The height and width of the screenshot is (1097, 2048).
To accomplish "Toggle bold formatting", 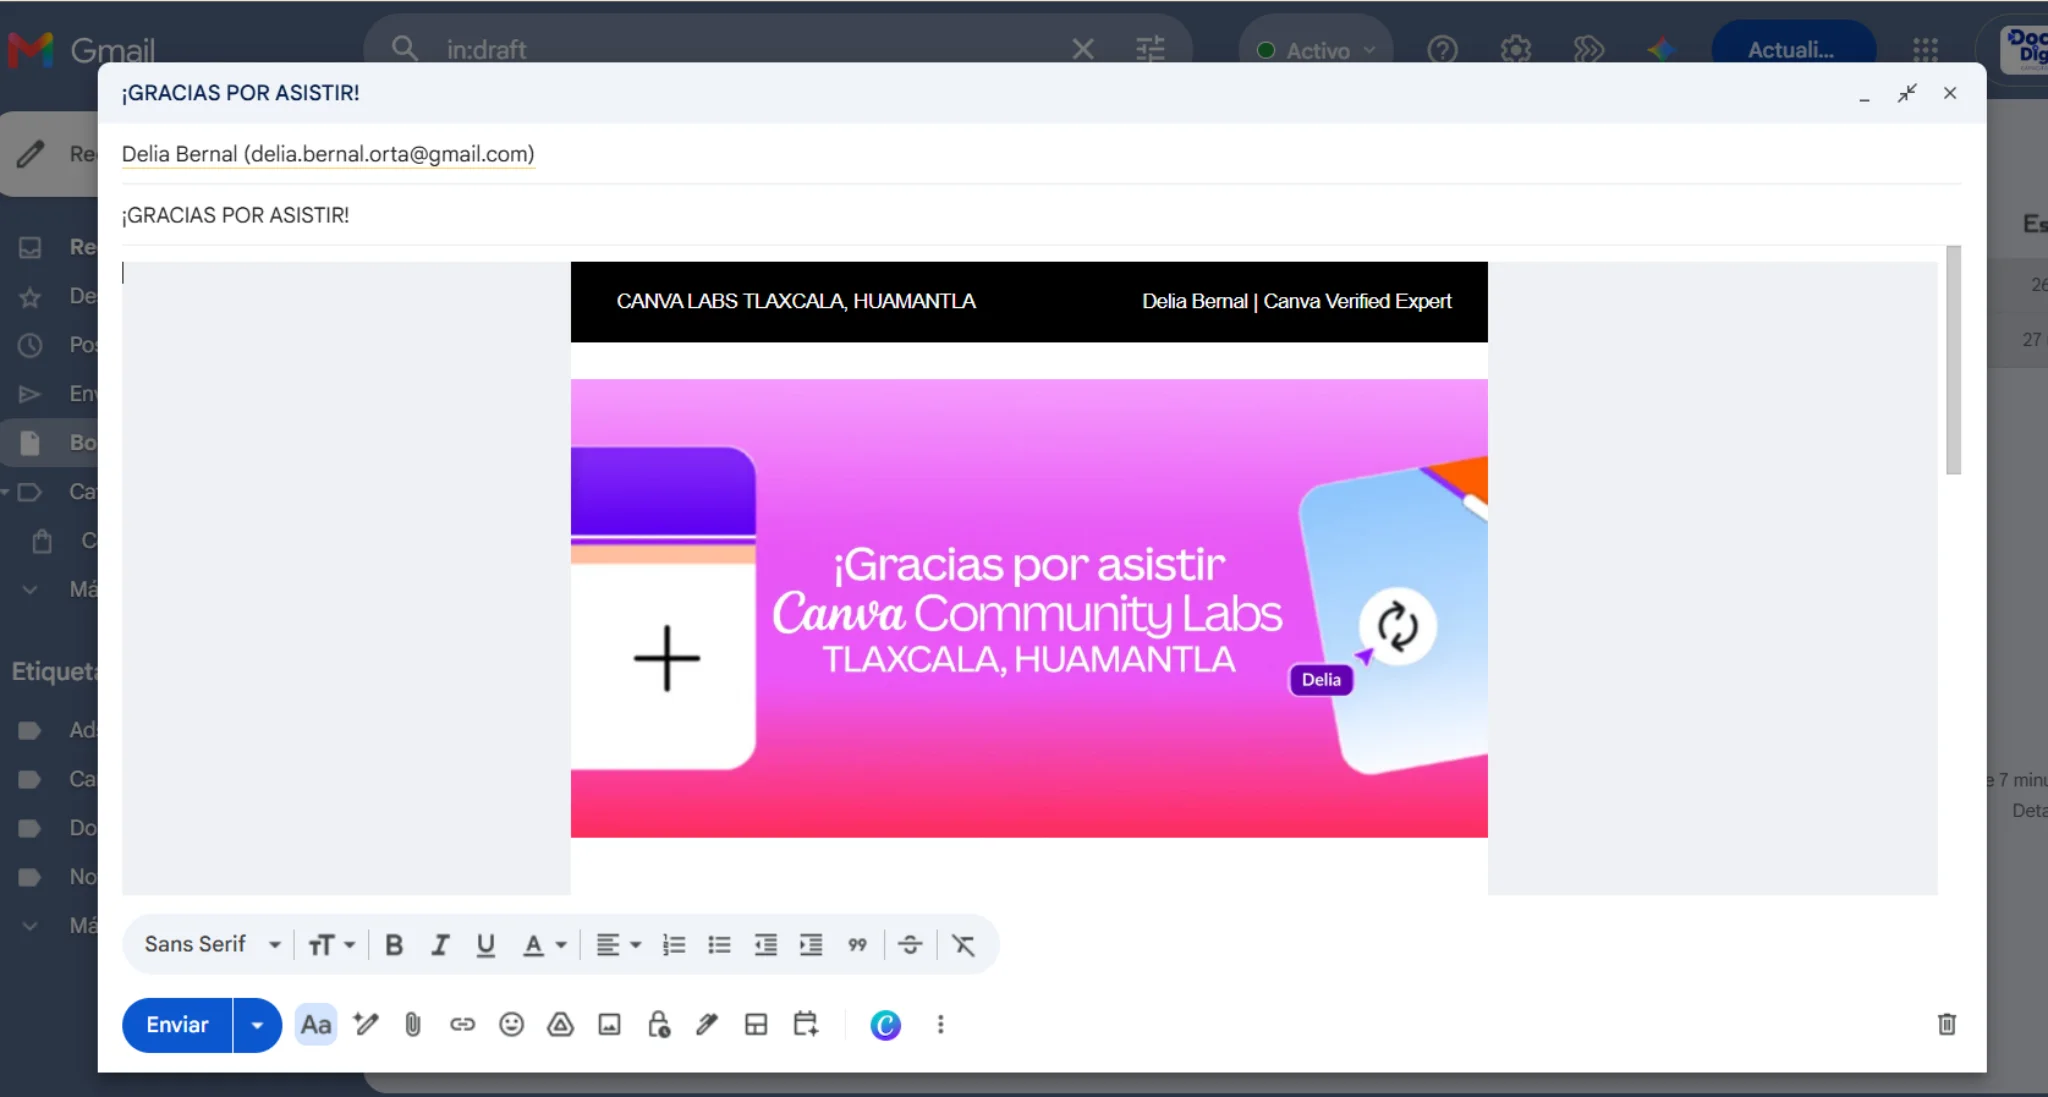I will [x=394, y=945].
